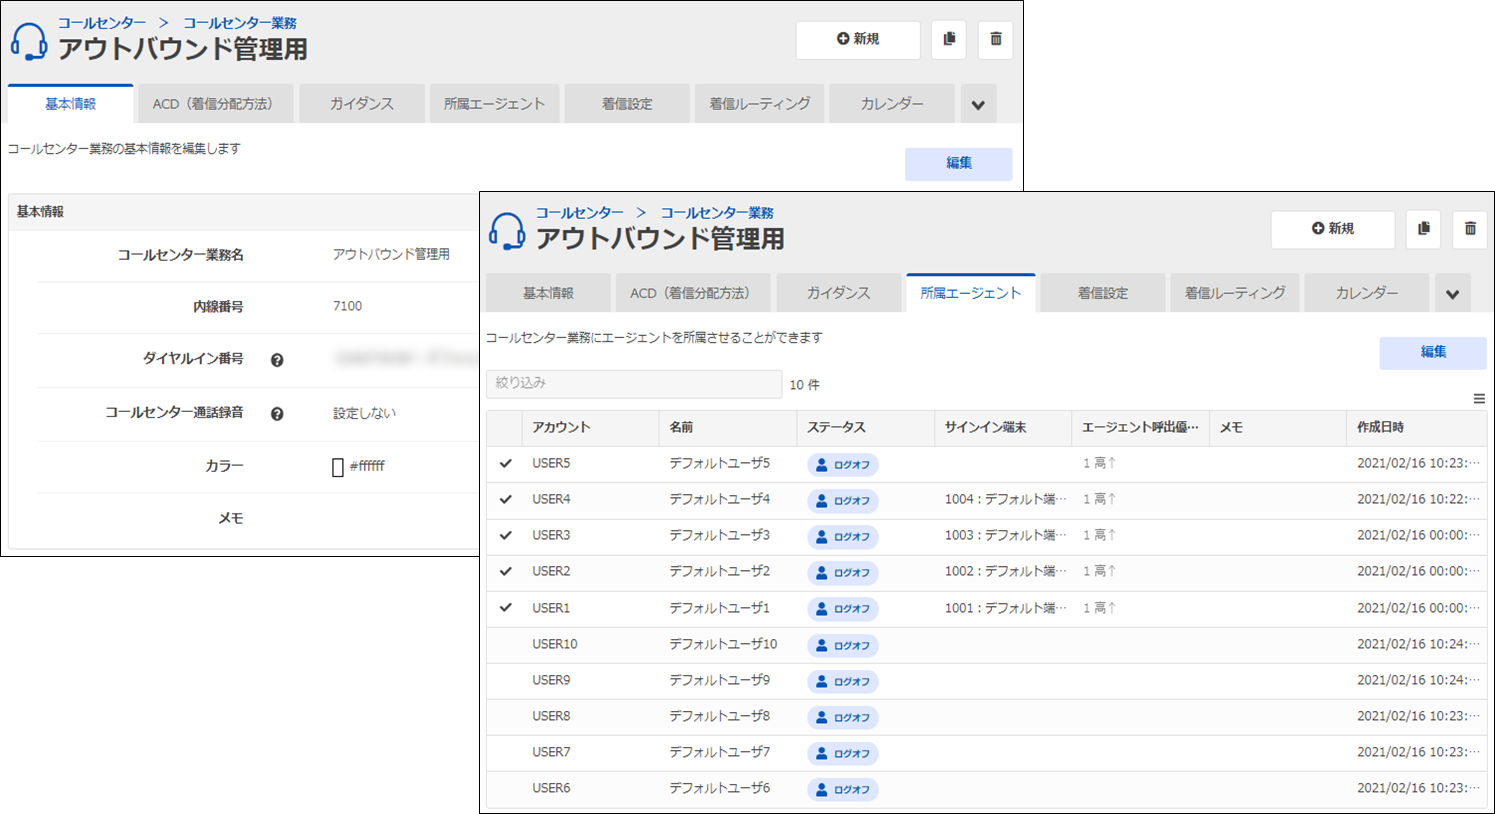This screenshot has width=1495, height=814.
Task: Select 所属エージェント tab in the front window
Action: (971, 293)
